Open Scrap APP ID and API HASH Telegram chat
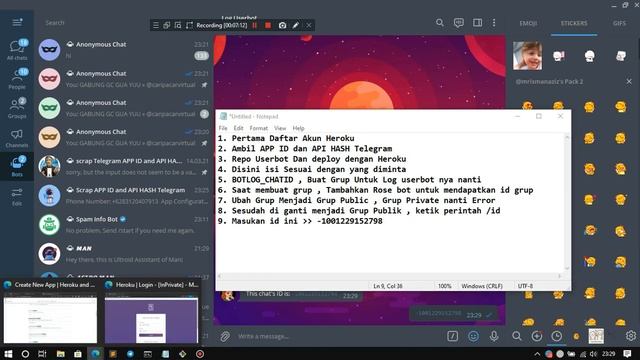Viewport: 640px width, 360px height. coord(123,196)
